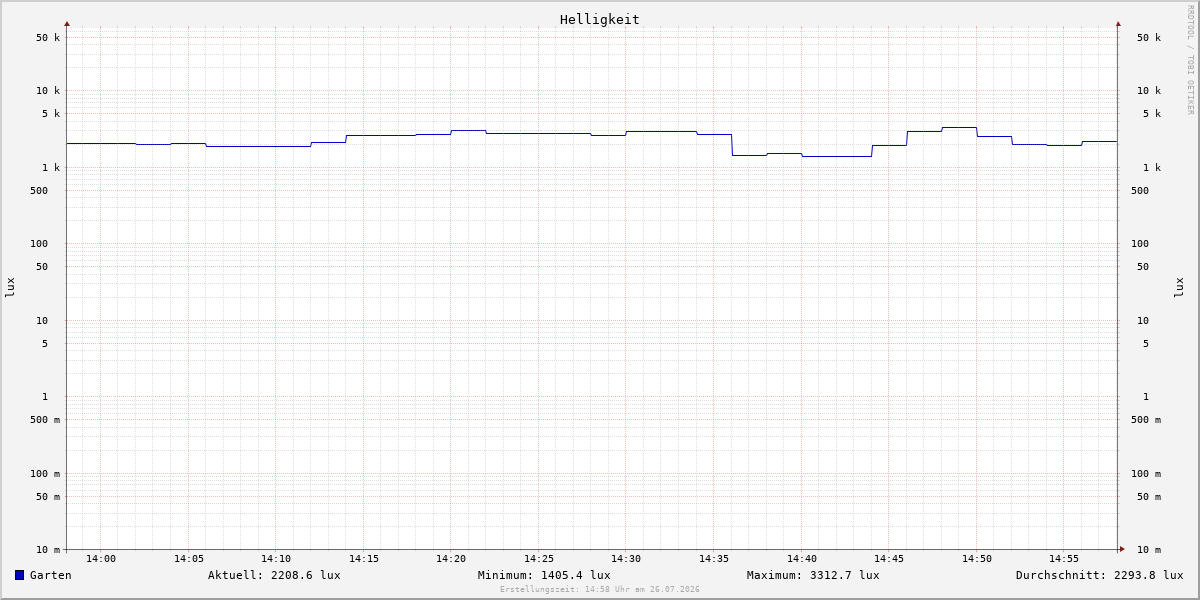Click the 10 m label on right axis
Screen dimensions: 1200x600
(1149, 550)
